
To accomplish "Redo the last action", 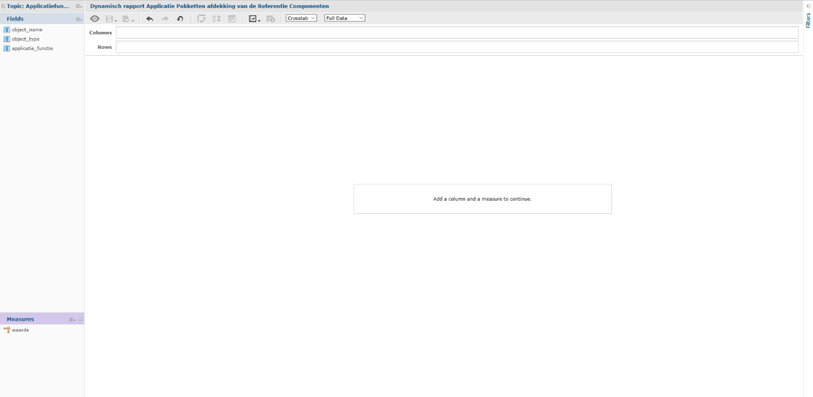I will coord(165,19).
